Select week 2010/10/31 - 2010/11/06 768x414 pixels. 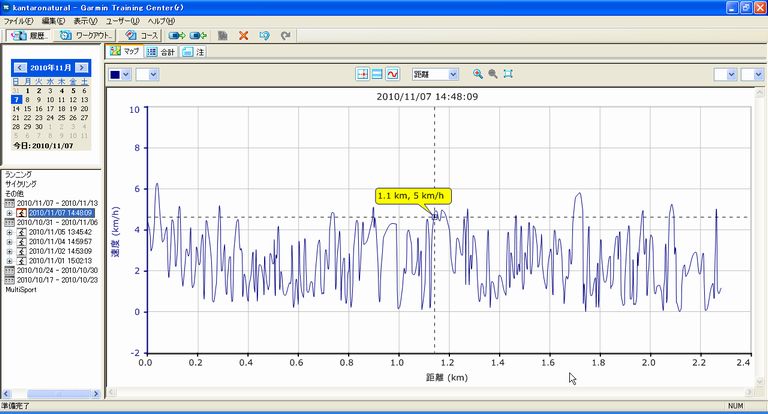coord(57,222)
